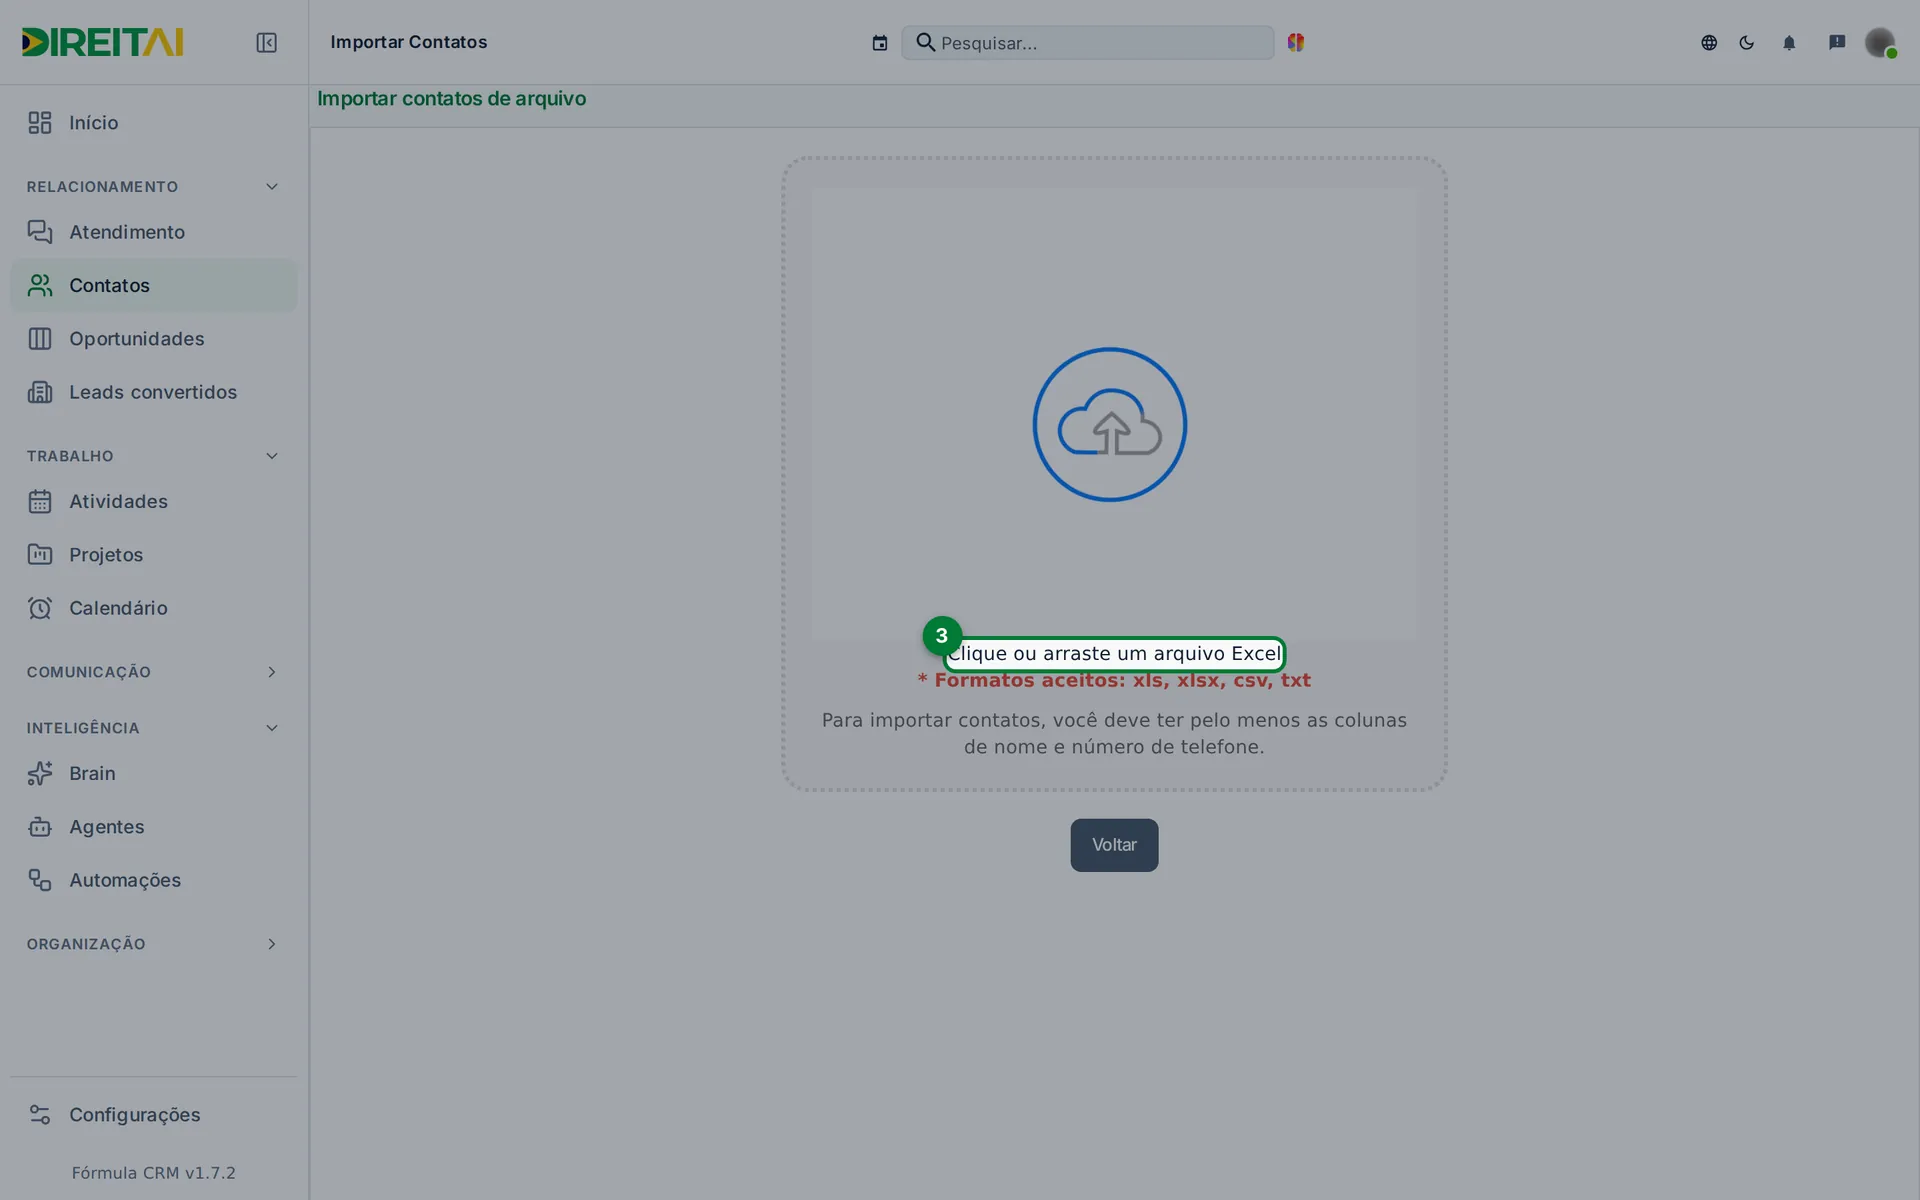
Task: Open the language globe icon
Action: 1709,43
